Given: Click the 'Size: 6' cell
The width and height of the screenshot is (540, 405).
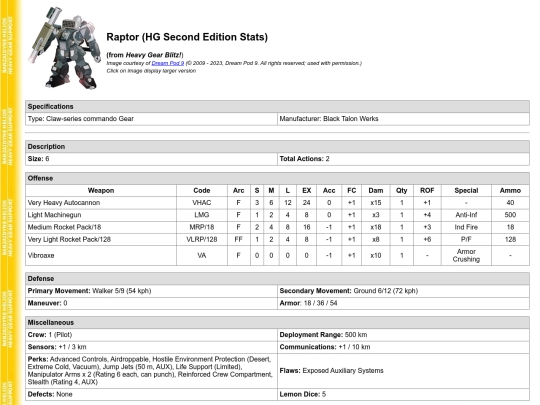Looking at the screenshot, I should pos(151,159).
